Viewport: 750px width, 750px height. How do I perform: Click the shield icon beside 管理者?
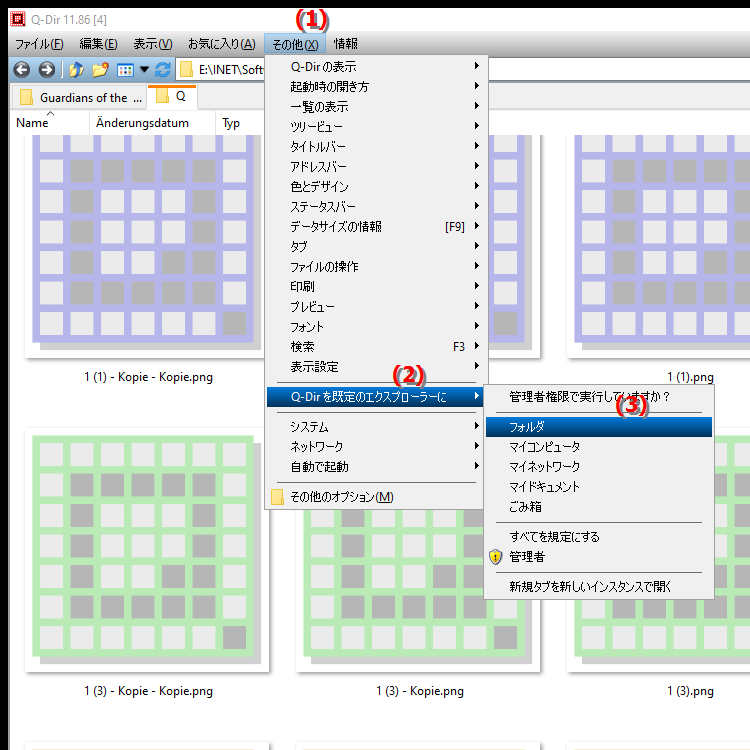[495, 556]
